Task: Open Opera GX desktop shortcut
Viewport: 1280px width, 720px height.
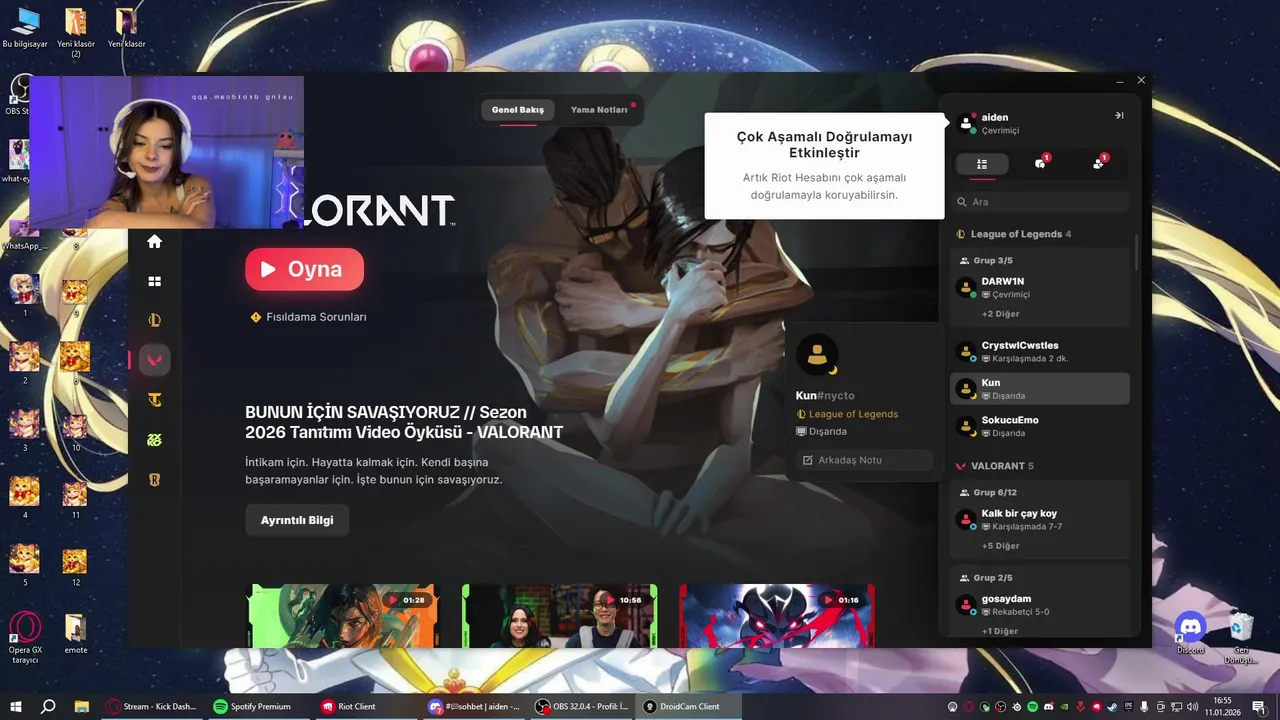Action: (25, 637)
